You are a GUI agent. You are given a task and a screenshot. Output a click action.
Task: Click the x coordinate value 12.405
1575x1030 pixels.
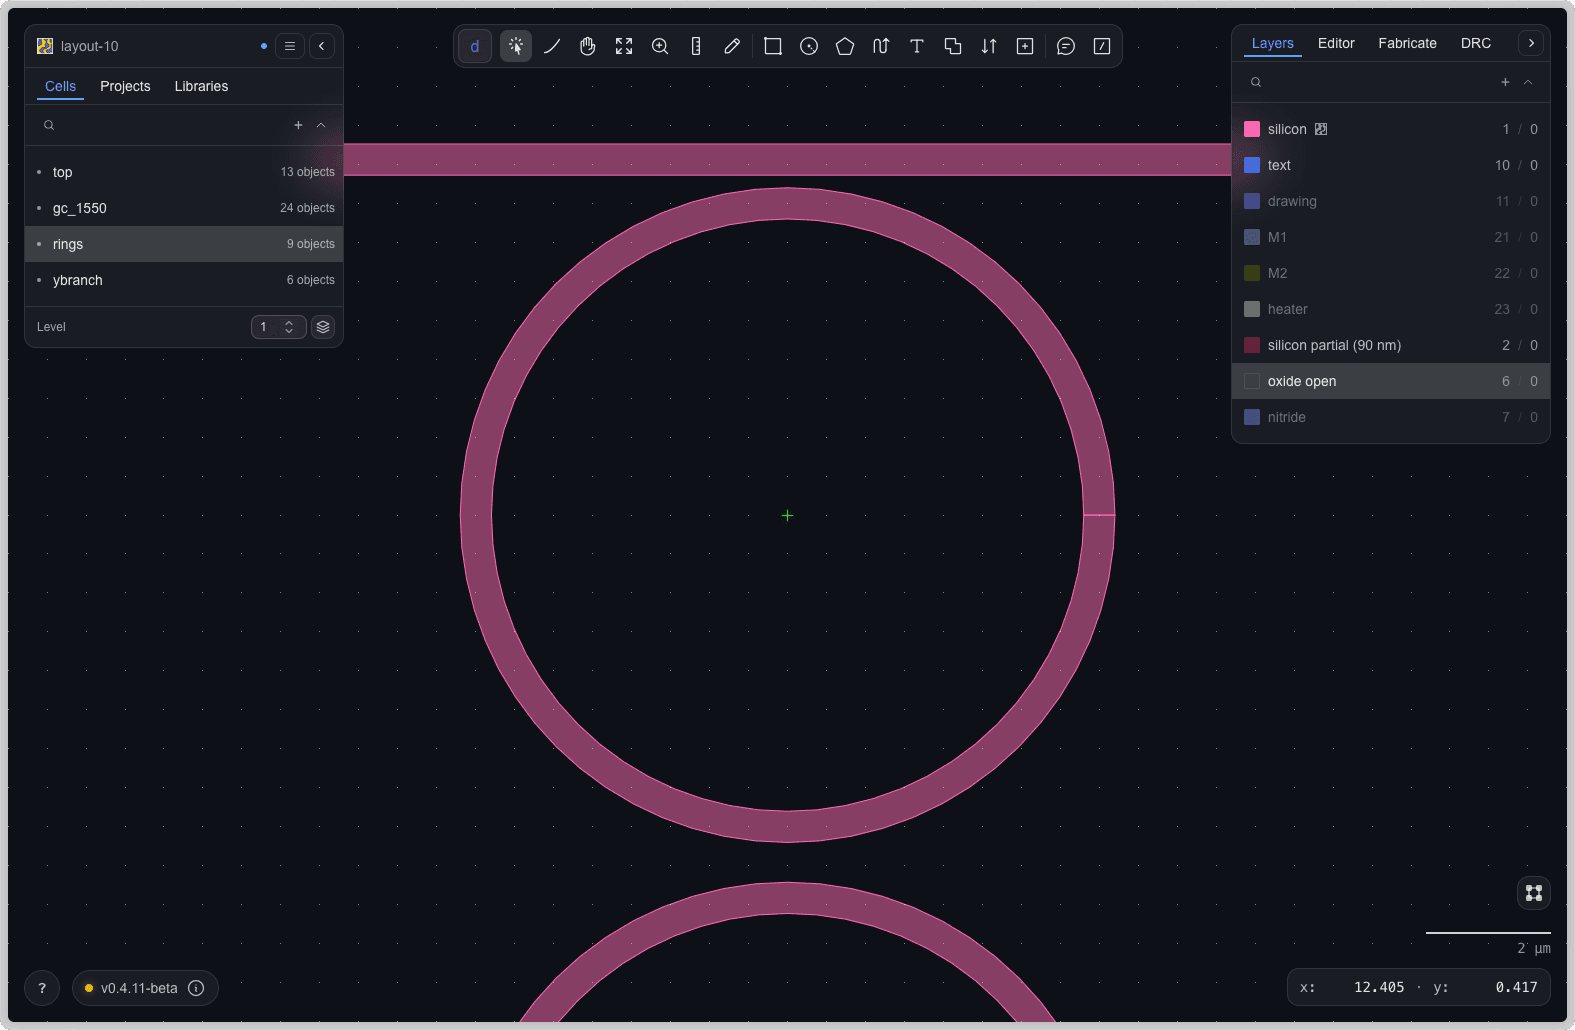click(x=1379, y=987)
